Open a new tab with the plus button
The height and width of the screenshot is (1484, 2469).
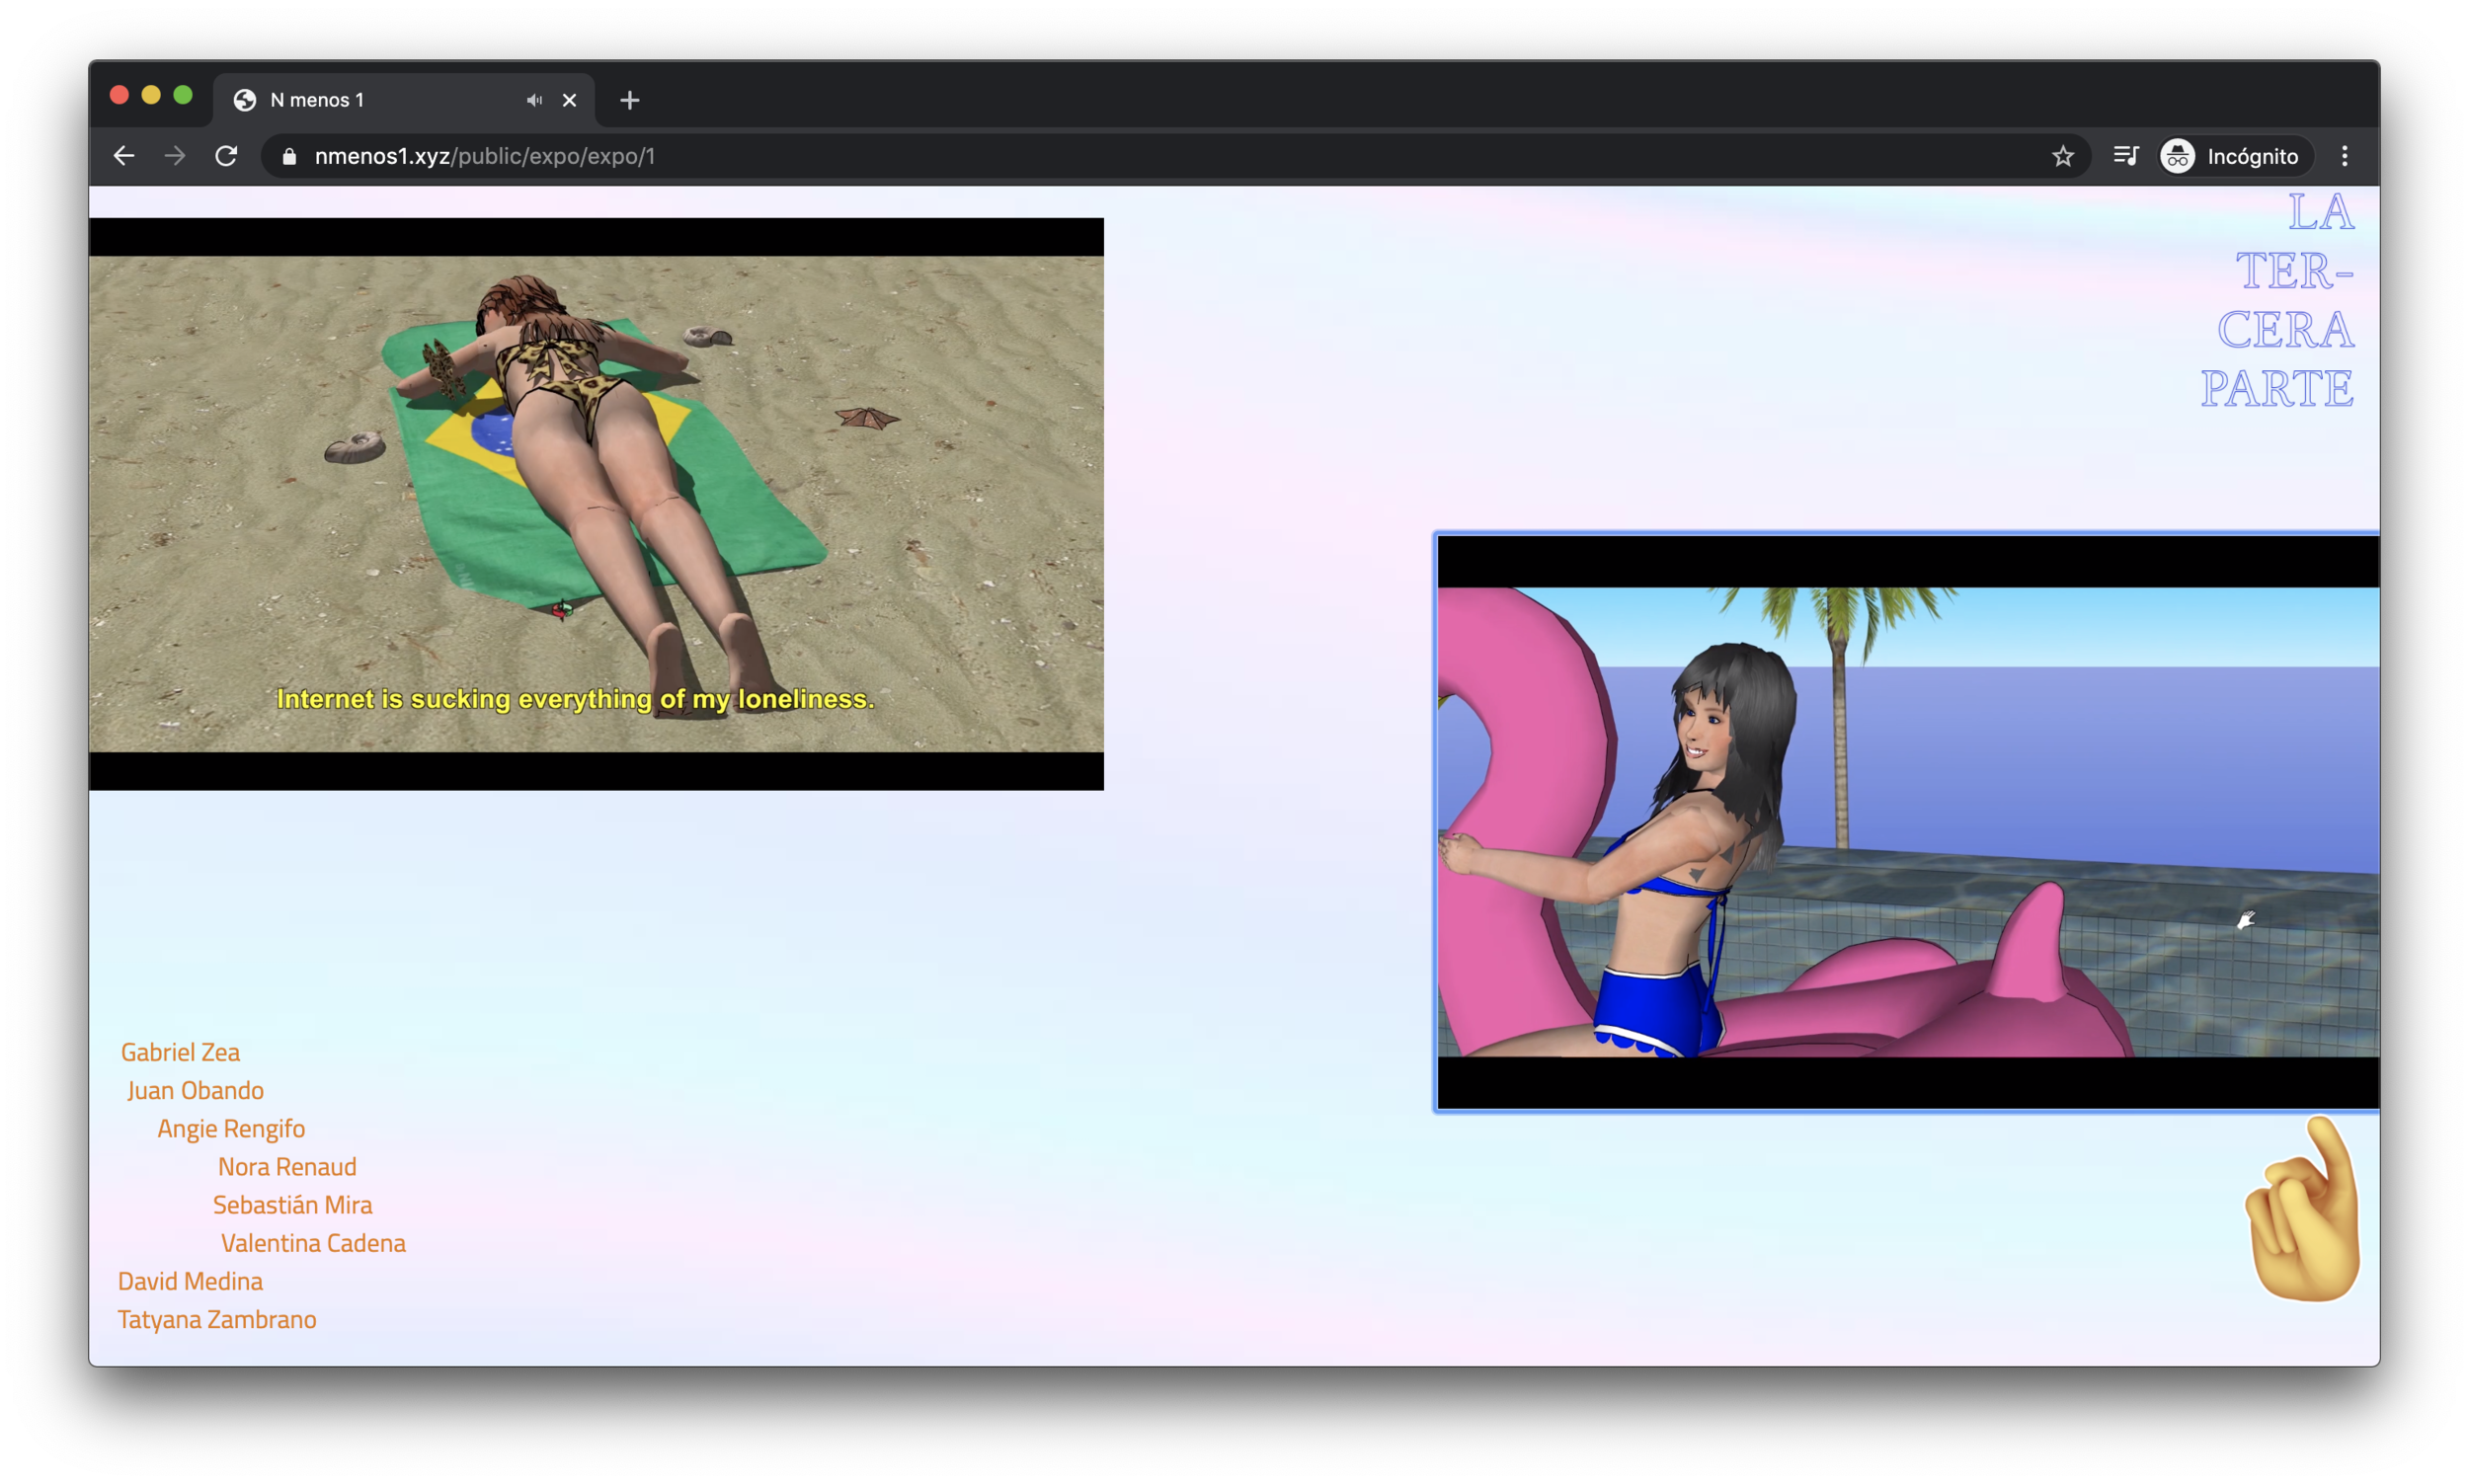click(629, 100)
